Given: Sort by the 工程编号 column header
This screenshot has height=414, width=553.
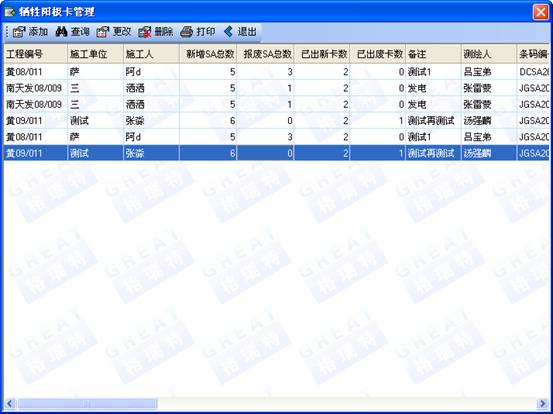Looking at the screenshot, I should point(36,54).
